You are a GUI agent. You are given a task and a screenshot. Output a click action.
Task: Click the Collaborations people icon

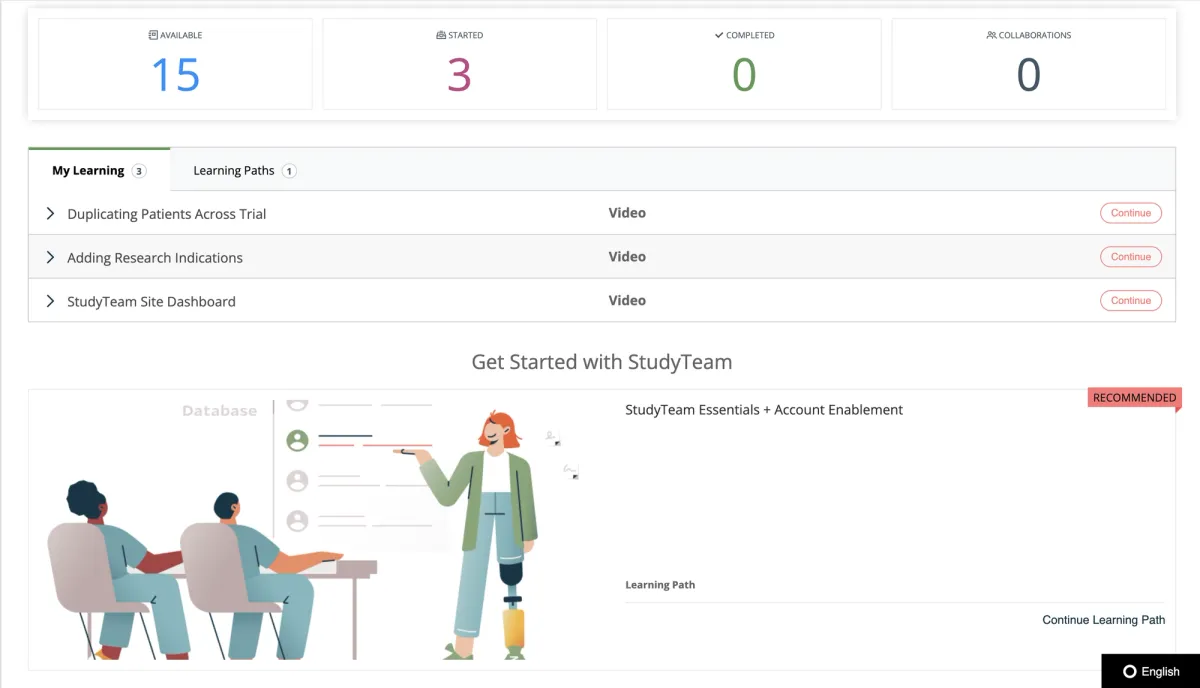click(x=991, y=35)
